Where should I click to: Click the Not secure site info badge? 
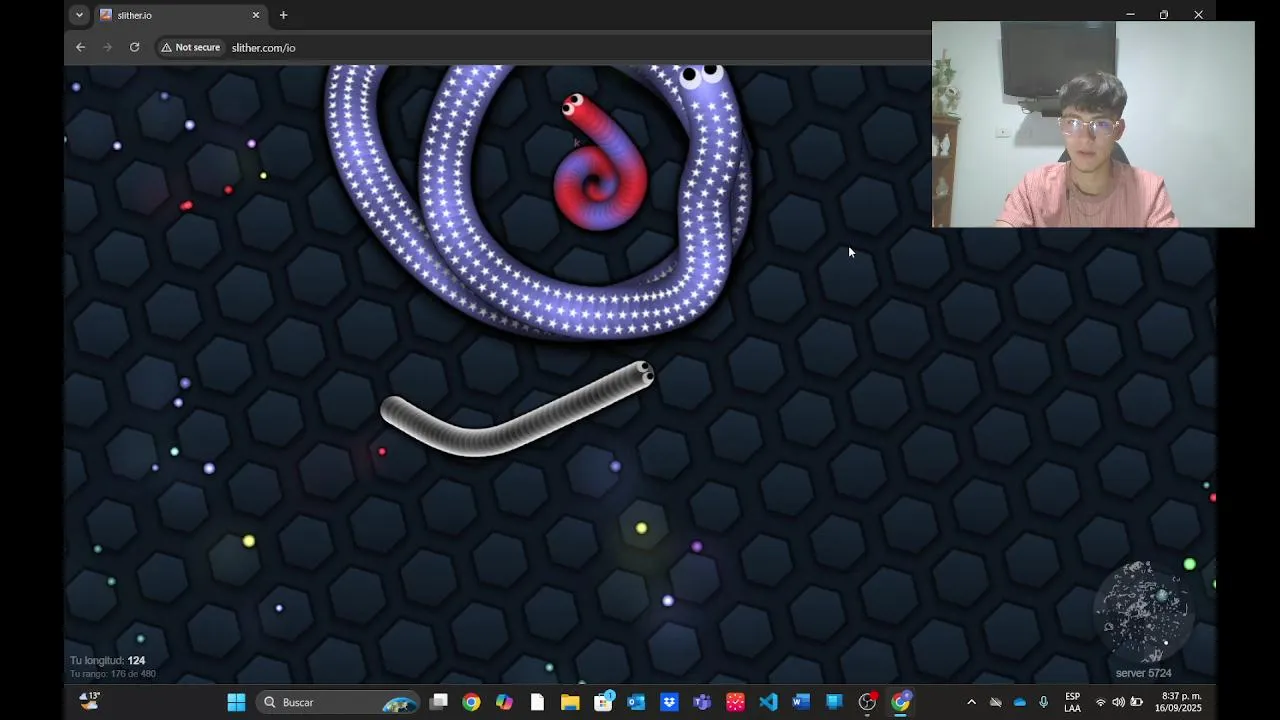190,47
